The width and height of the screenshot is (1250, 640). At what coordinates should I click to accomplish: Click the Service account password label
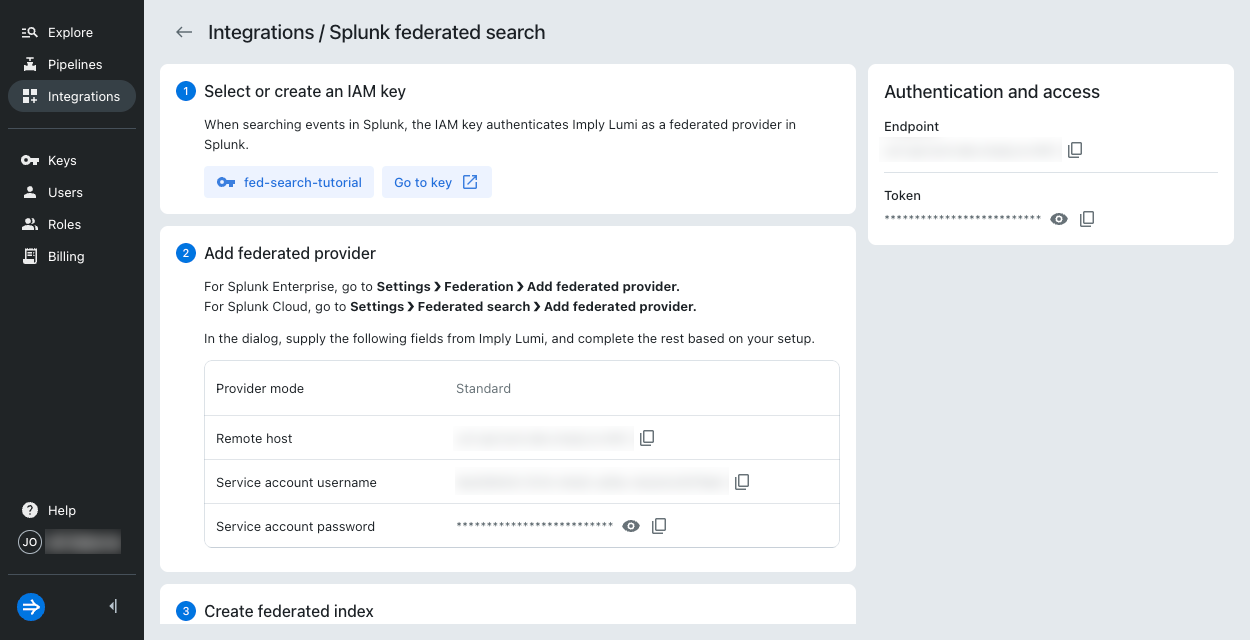pyautogui.click(x=295, y=526)
